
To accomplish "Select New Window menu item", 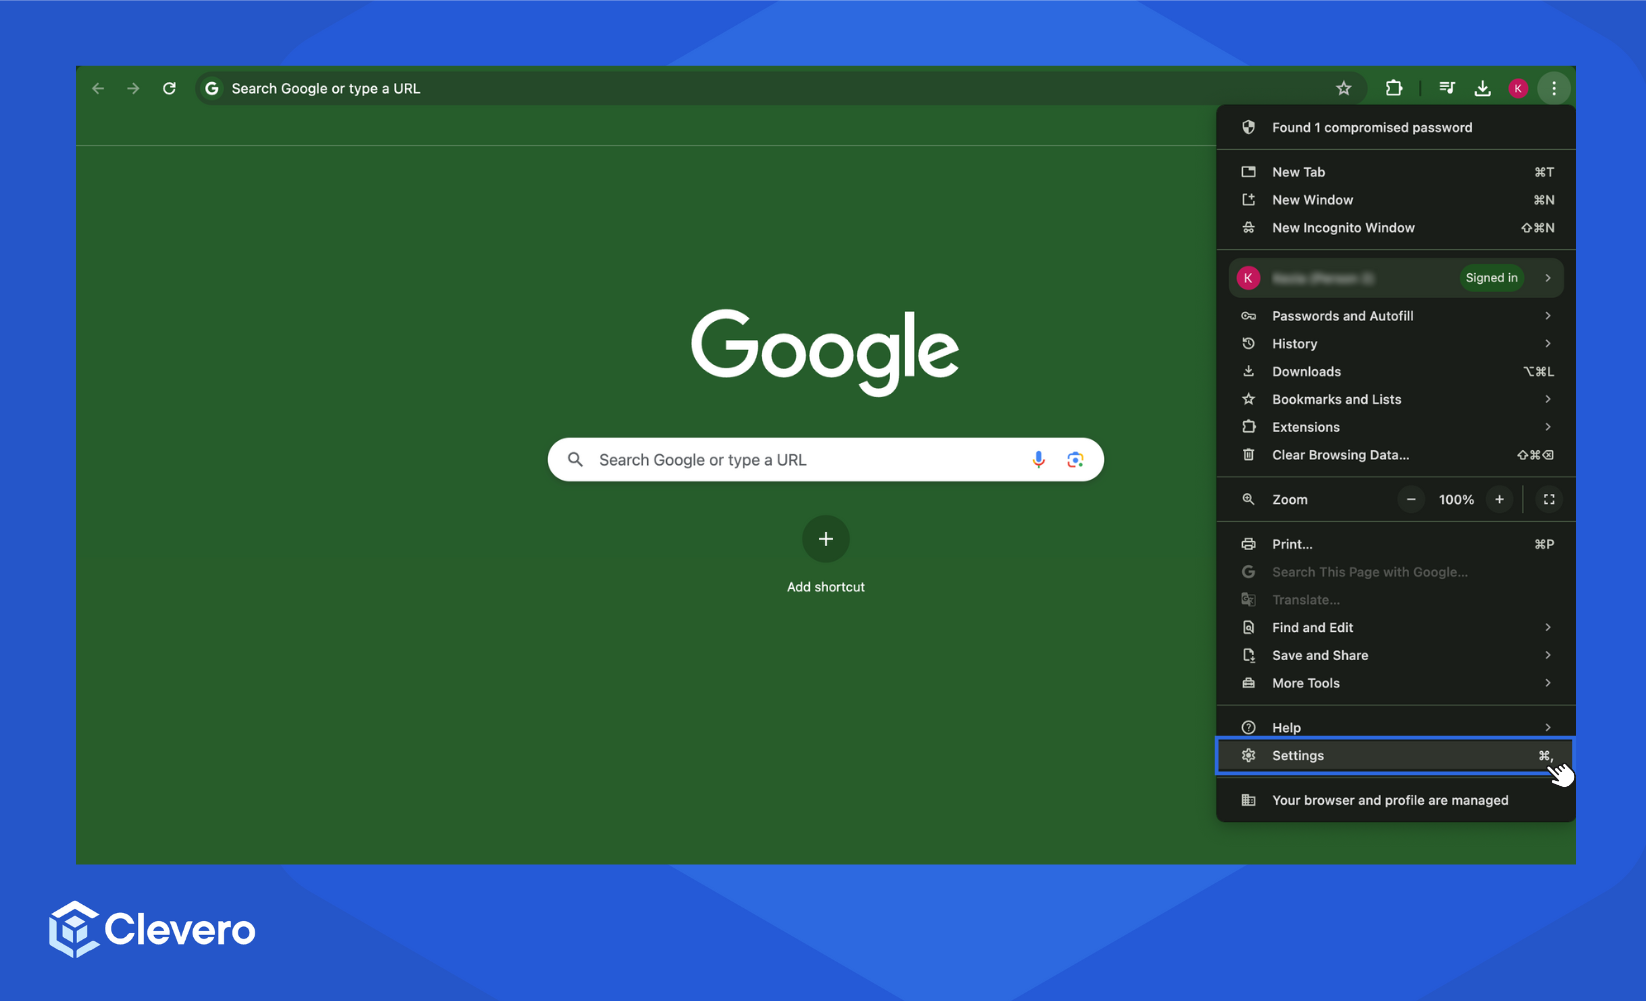I will 1396,200.
